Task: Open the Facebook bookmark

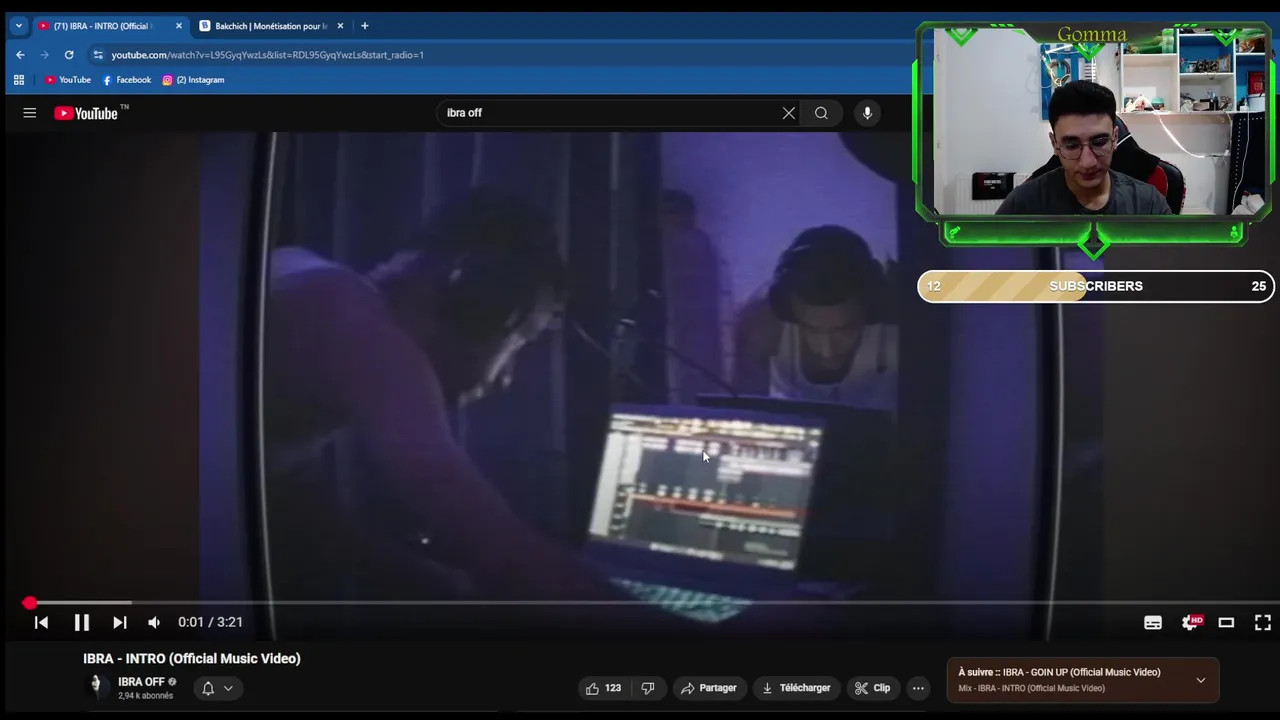Action: [x=127, y=80]
